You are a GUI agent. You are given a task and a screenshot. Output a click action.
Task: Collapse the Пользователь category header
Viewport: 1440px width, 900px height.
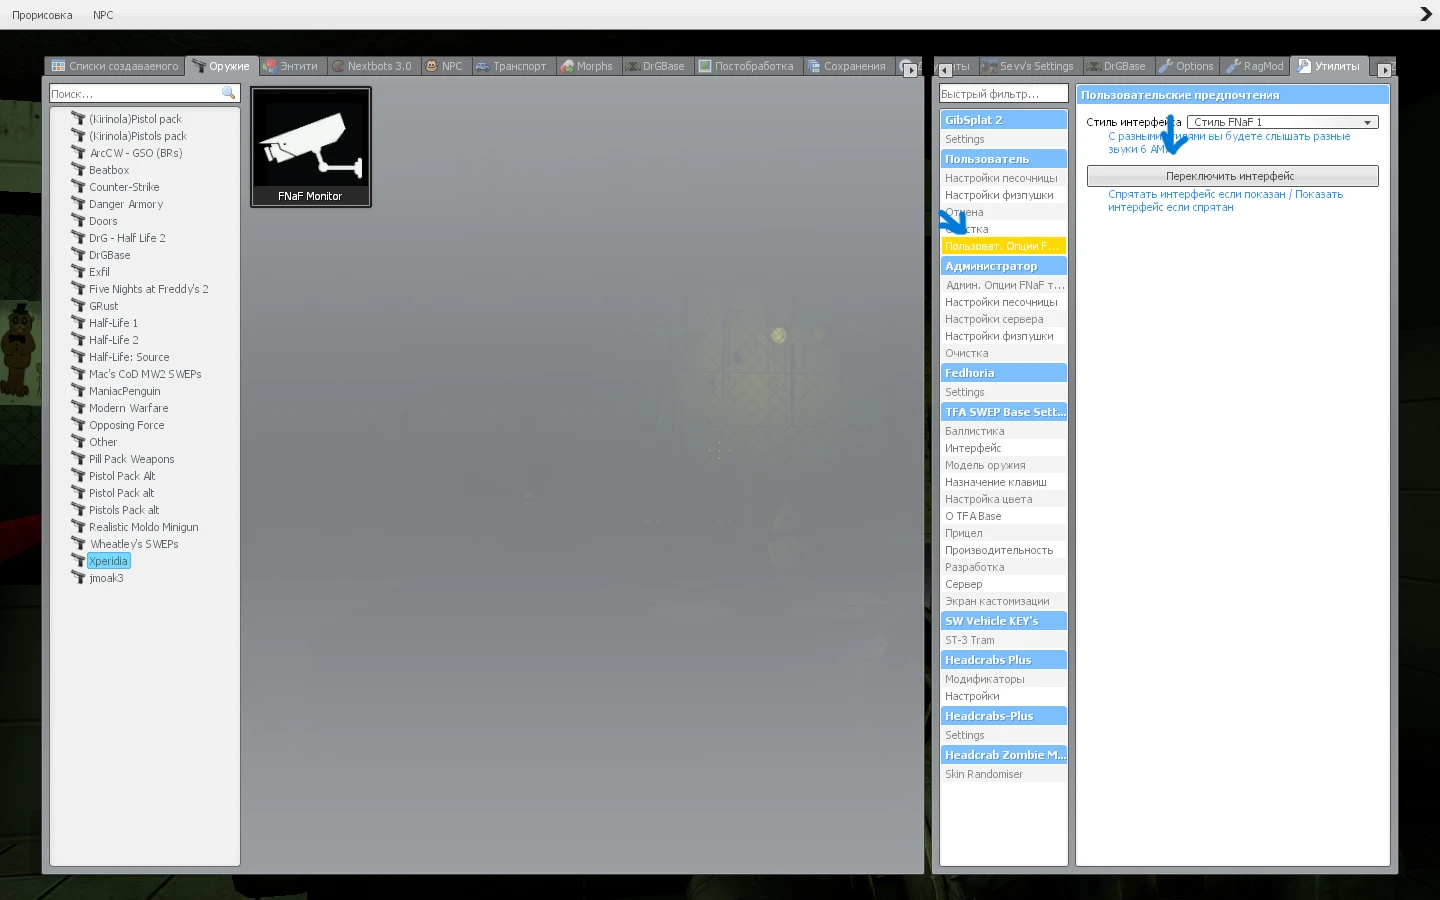pyautogui.click(x=1003, y=159)
